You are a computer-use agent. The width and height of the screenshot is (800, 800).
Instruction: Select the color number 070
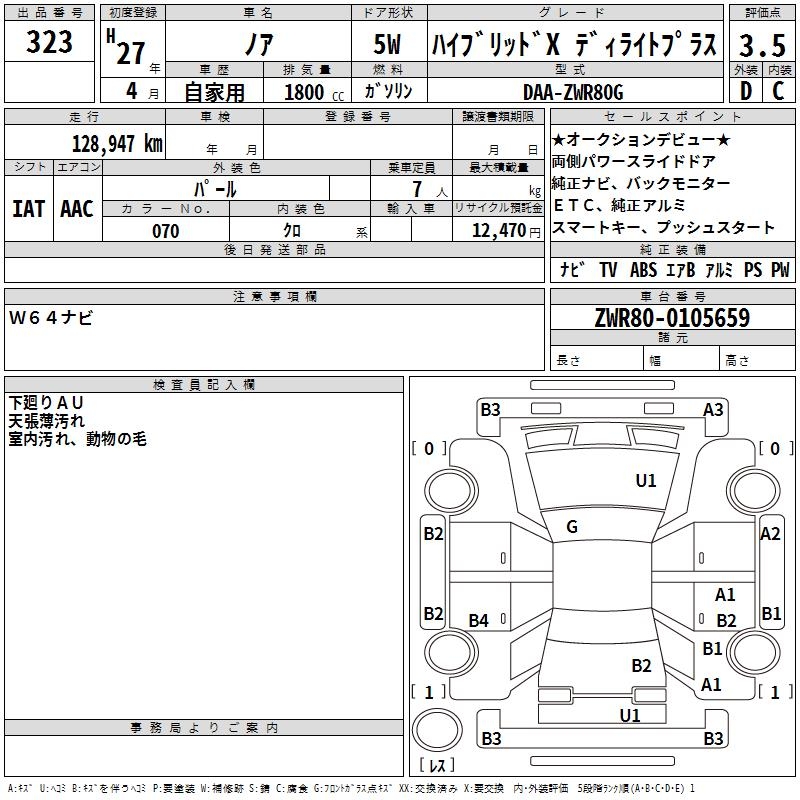click(165, 231)
